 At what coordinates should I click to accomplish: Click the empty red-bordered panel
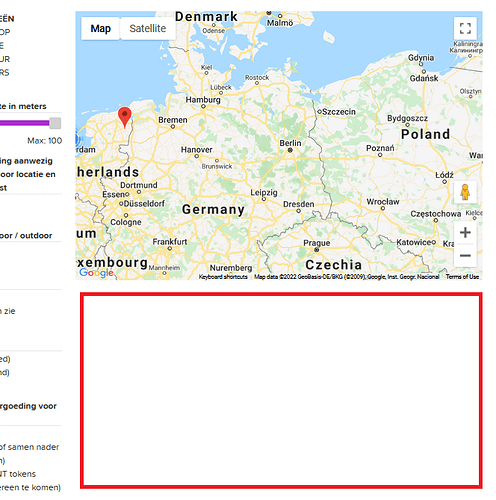(x=281, y=391)
